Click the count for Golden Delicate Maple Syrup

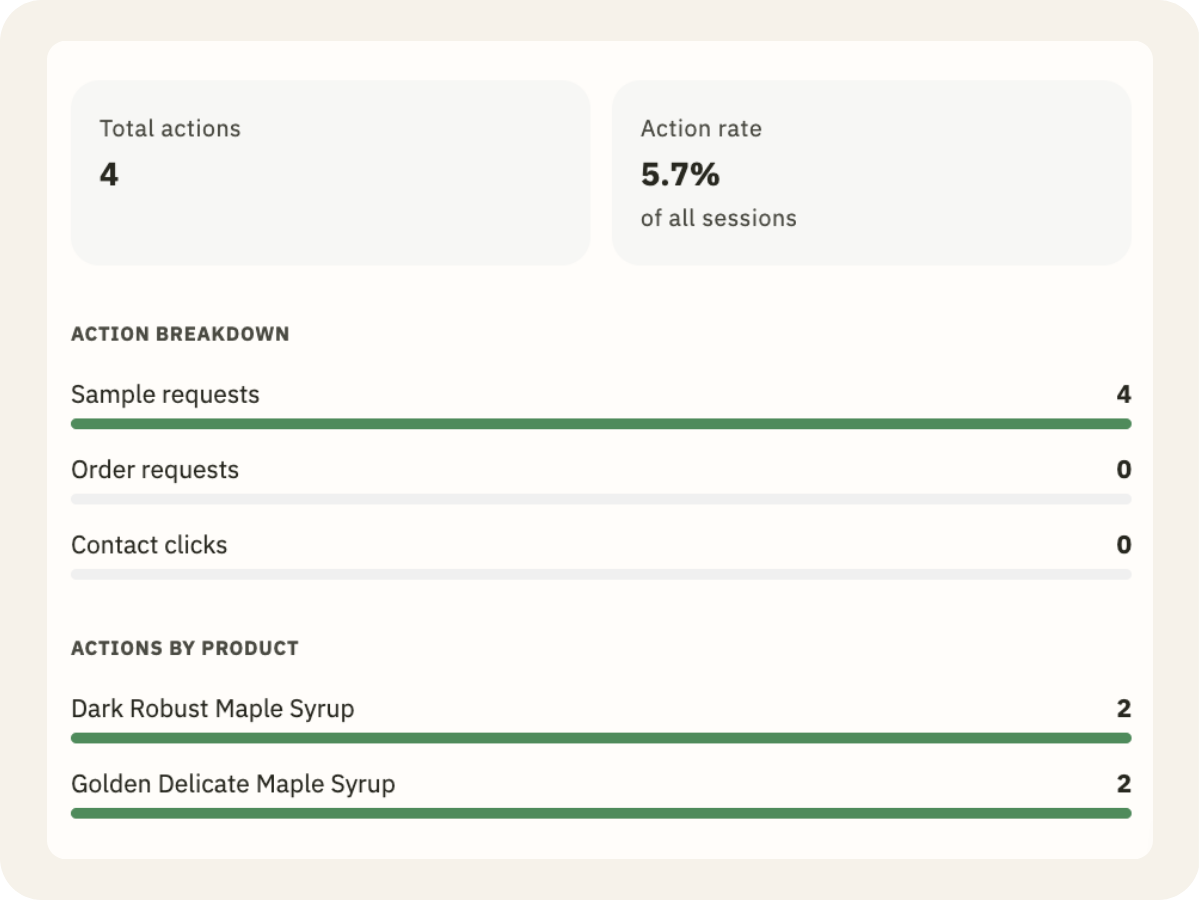pyautogui.click(x=1124, y=784)
